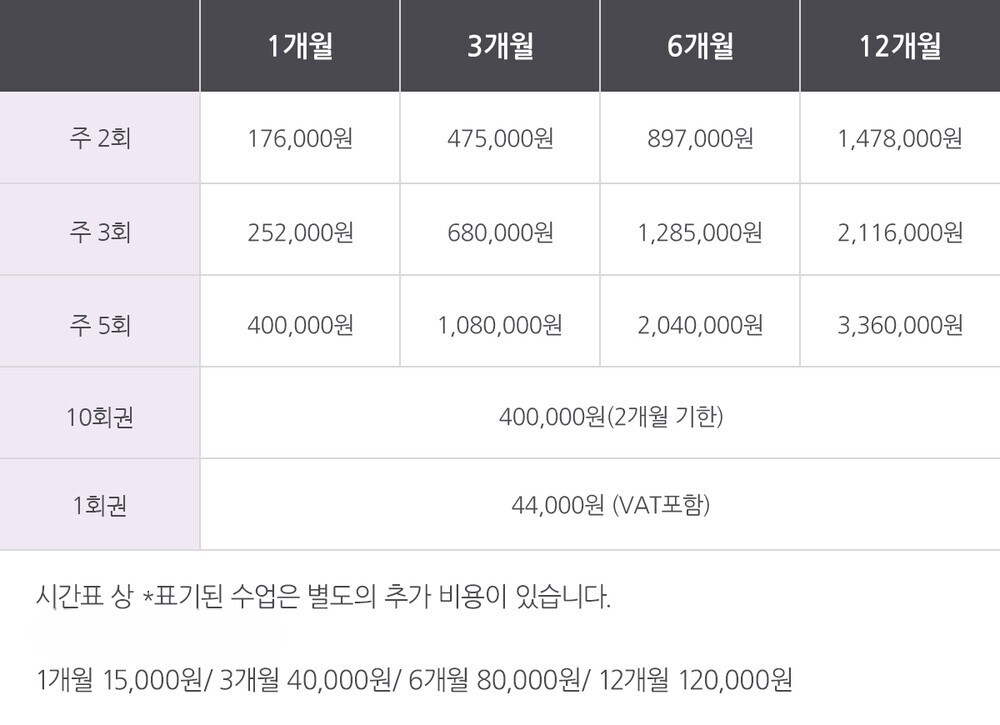Select the 주 5회 row label
The height and width of the screenshot is (725, 1000).
tap(100, 325)
